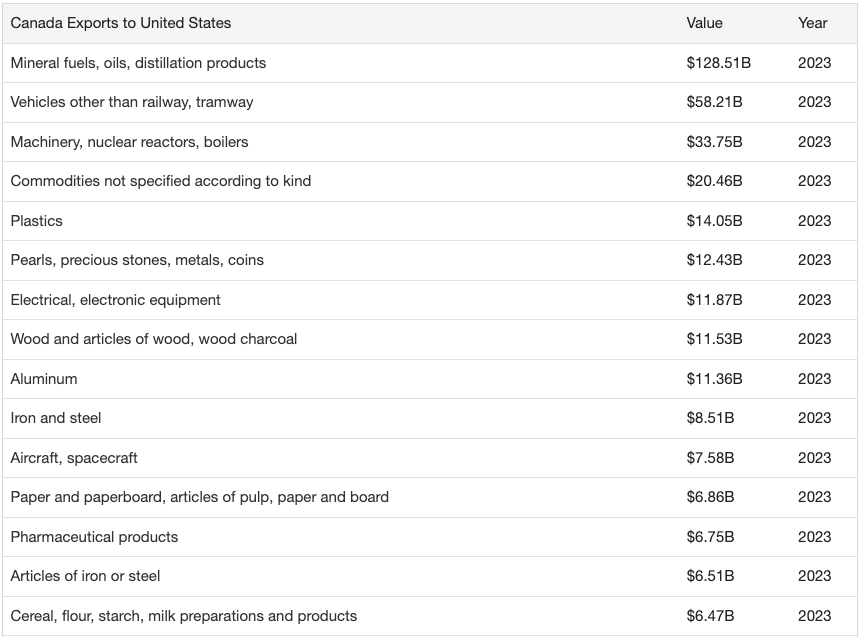Screen dimensions: 860x637
Task: Click the $12.43B value cell
Action: tap(714, 260)
